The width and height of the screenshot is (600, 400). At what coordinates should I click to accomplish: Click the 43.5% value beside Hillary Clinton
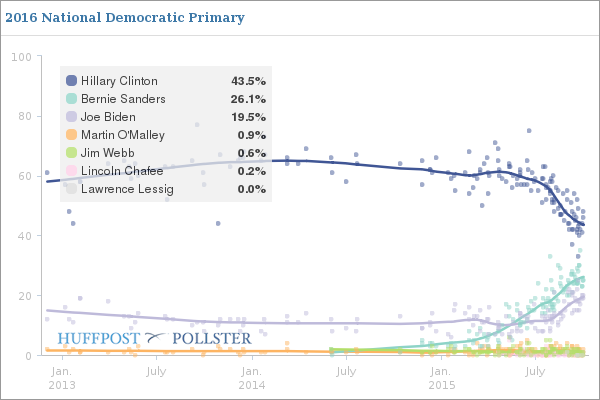246,81
